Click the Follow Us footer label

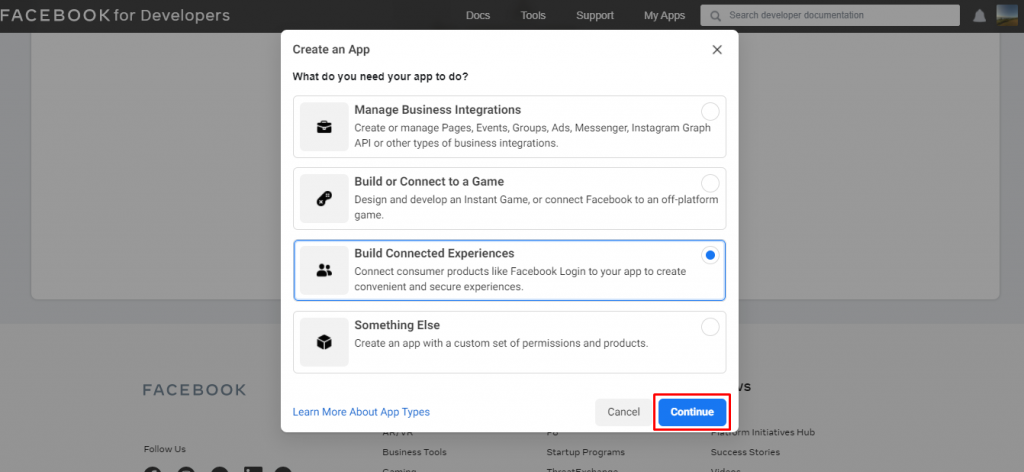(x=165, y=449)
